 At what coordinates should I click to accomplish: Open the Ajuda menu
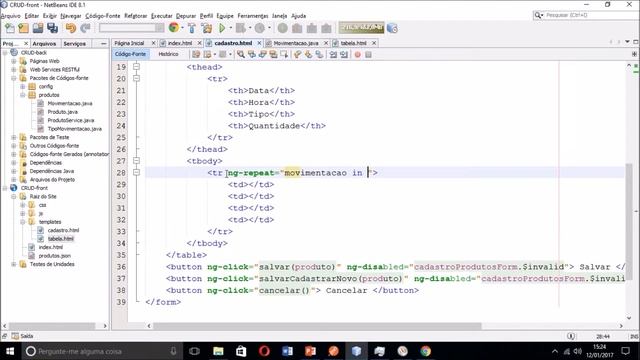[298, 16]
